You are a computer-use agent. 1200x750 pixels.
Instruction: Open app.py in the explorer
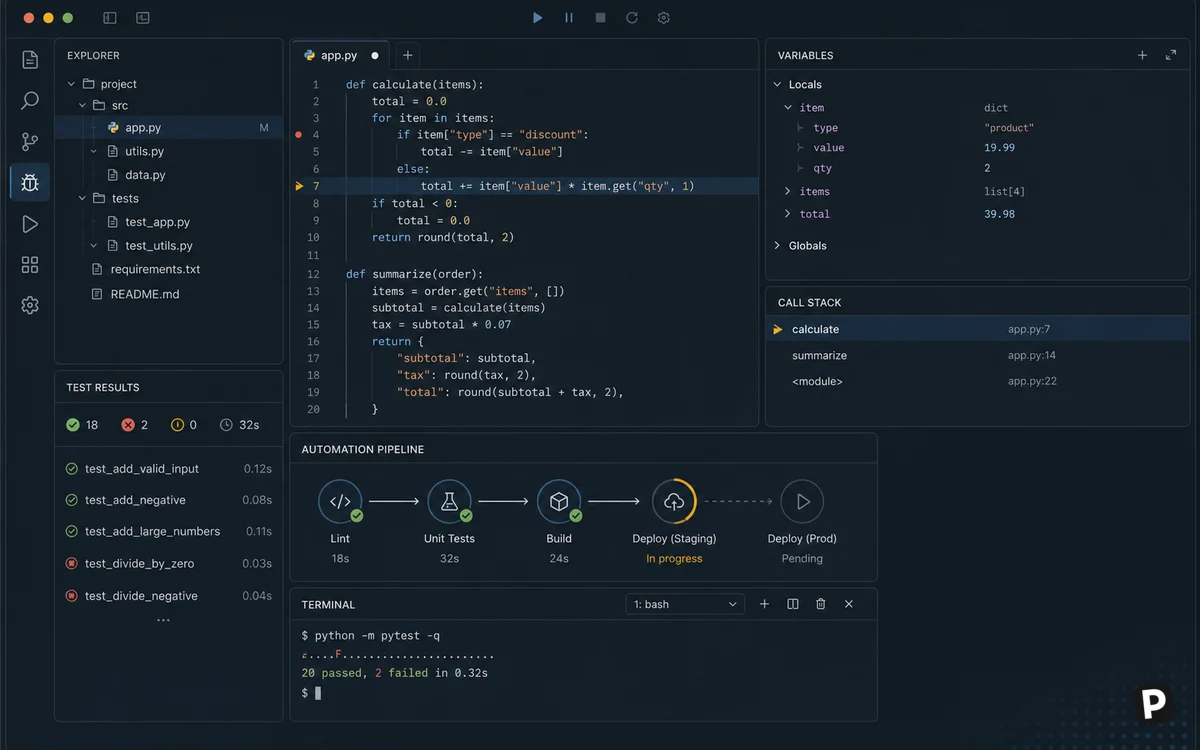[169, 128]
